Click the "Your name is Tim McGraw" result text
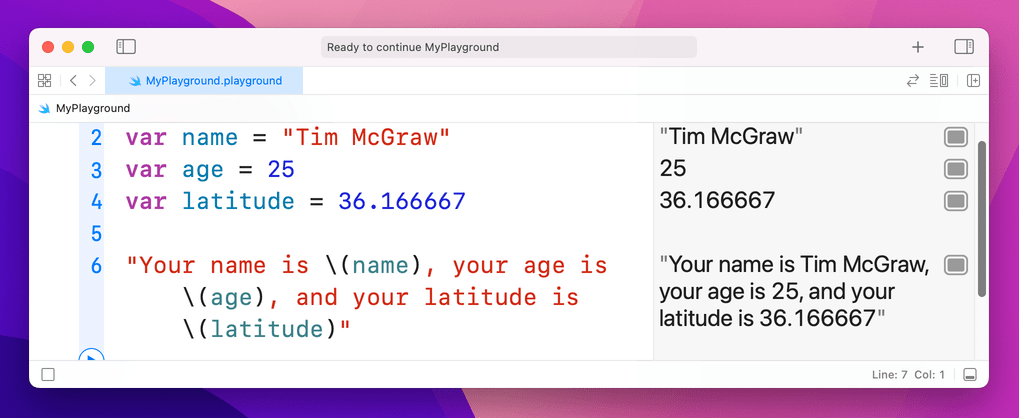Image resolution: width=1019 pixels, height=418 pixels. pos(794,291)
